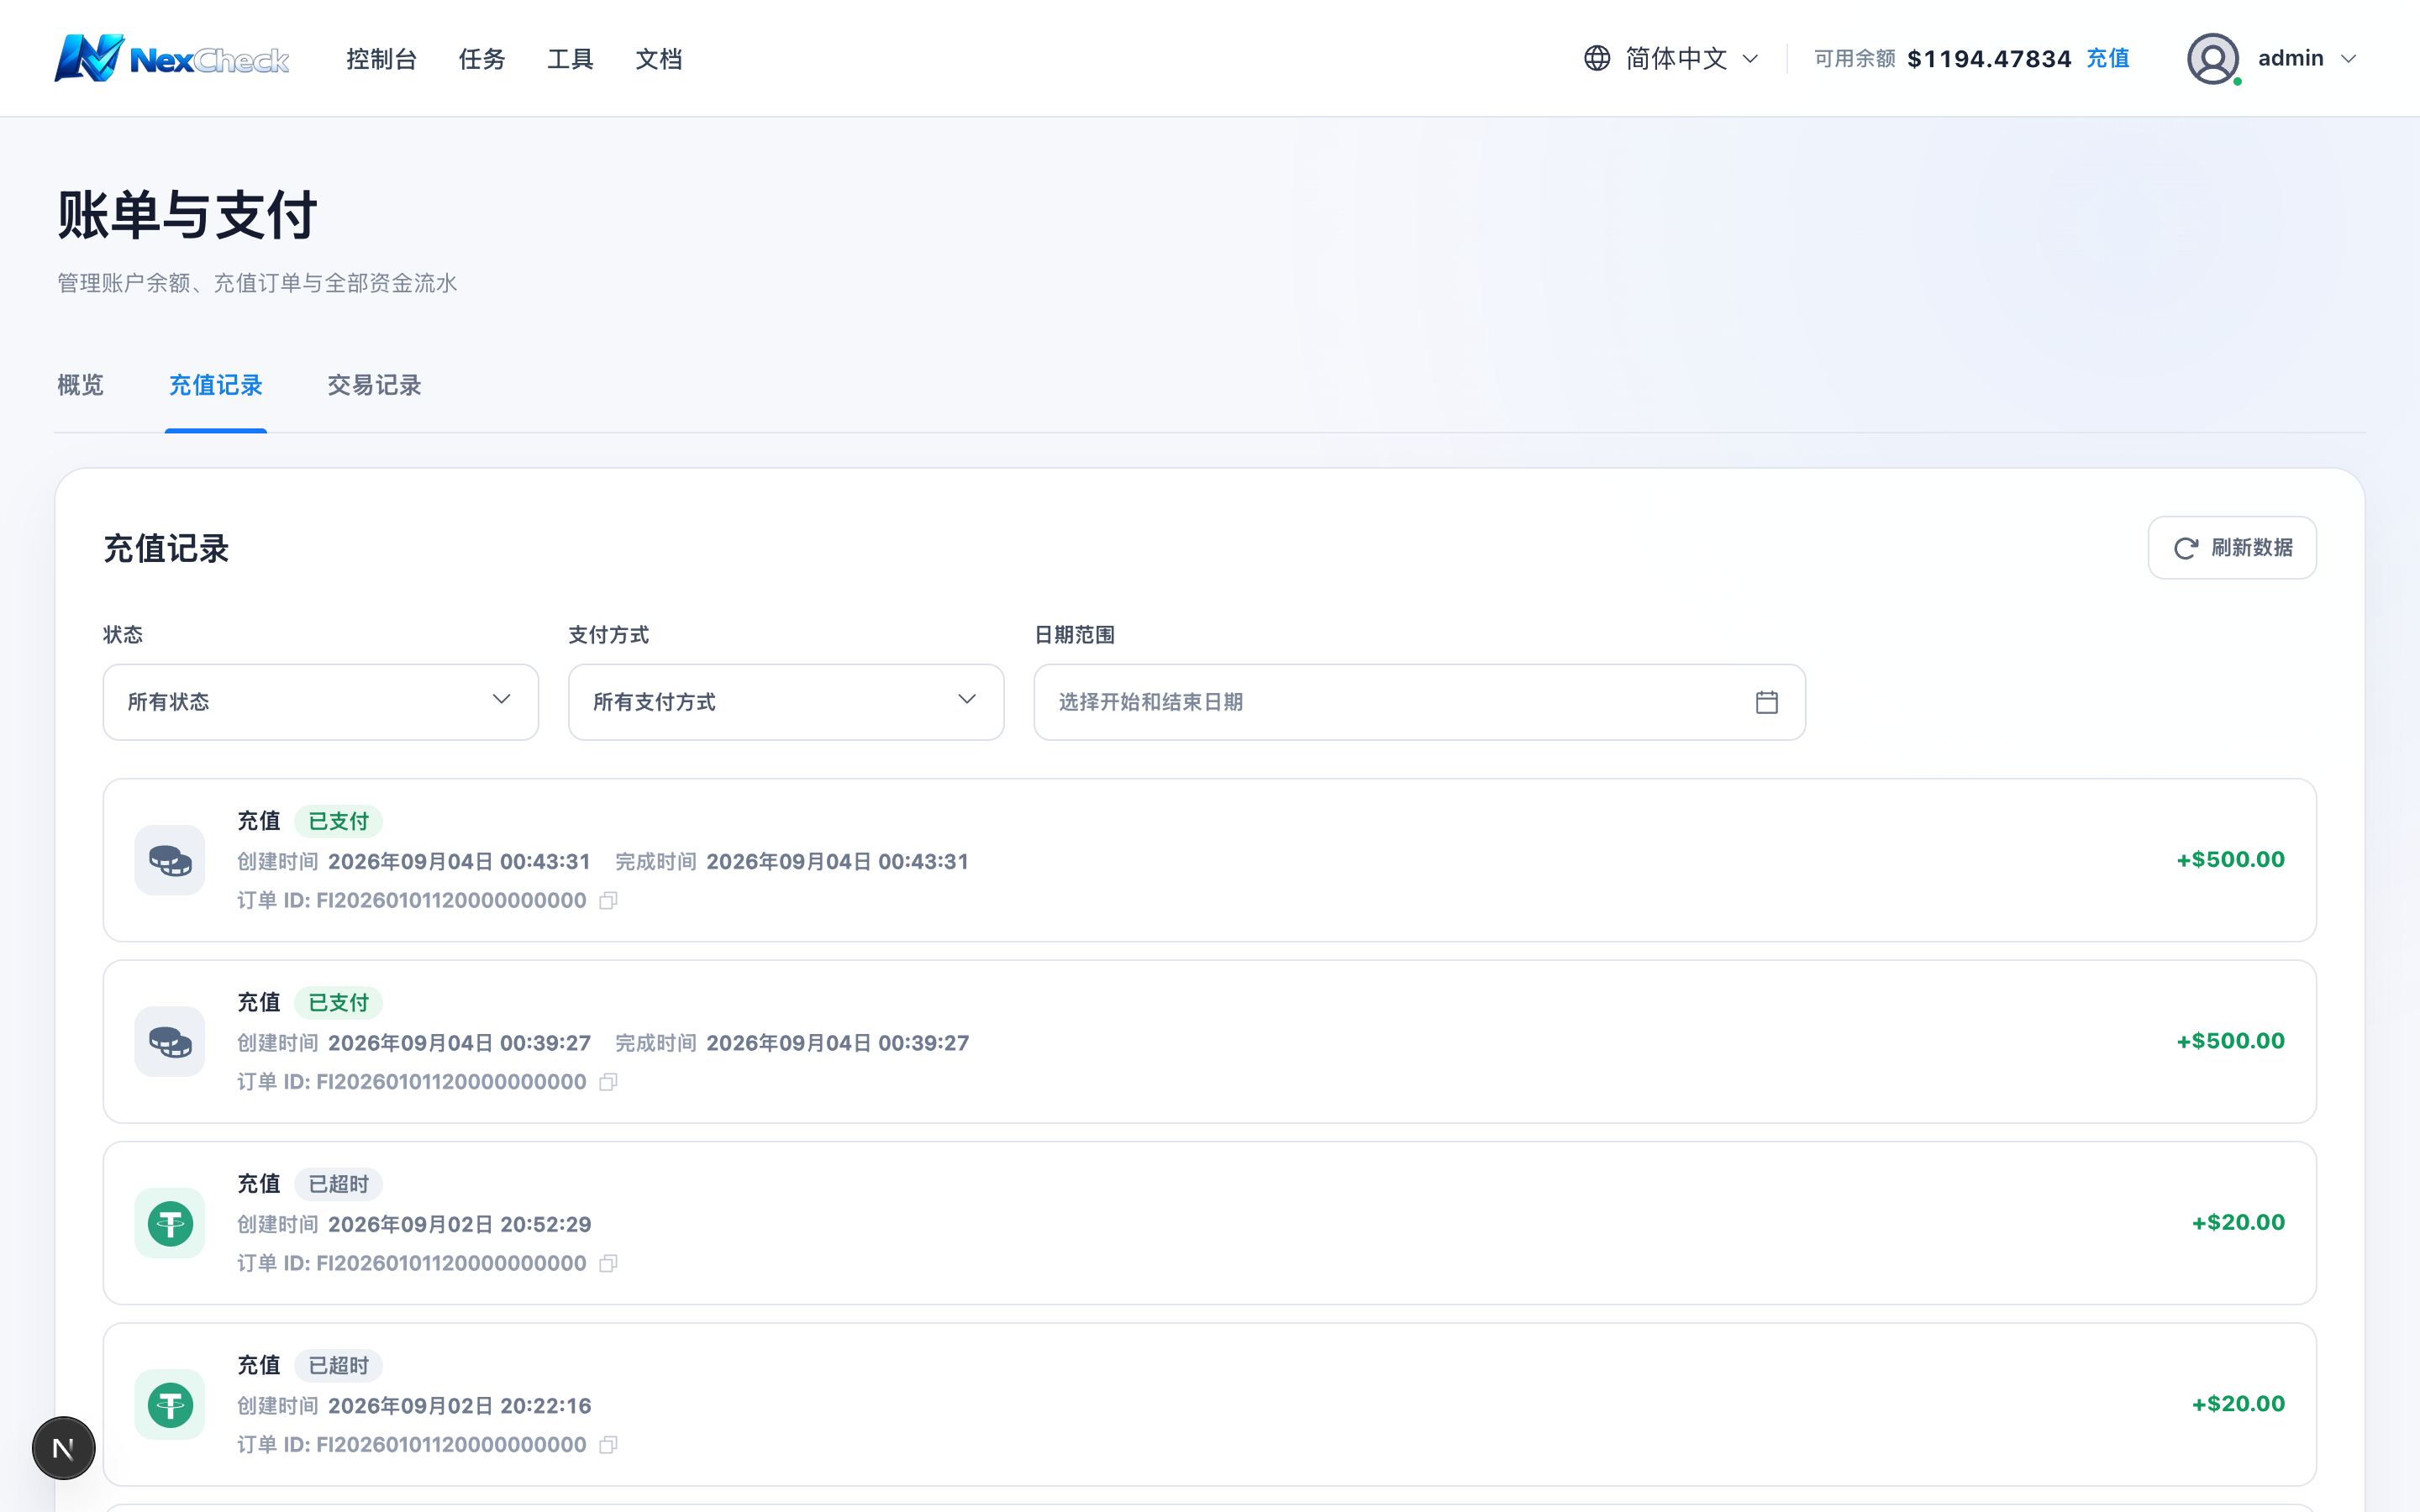2420x1512 pixels.
Task: Click +$20.00 amount of 20:52:29 recharge
Action: (x=2238, y=1223)
